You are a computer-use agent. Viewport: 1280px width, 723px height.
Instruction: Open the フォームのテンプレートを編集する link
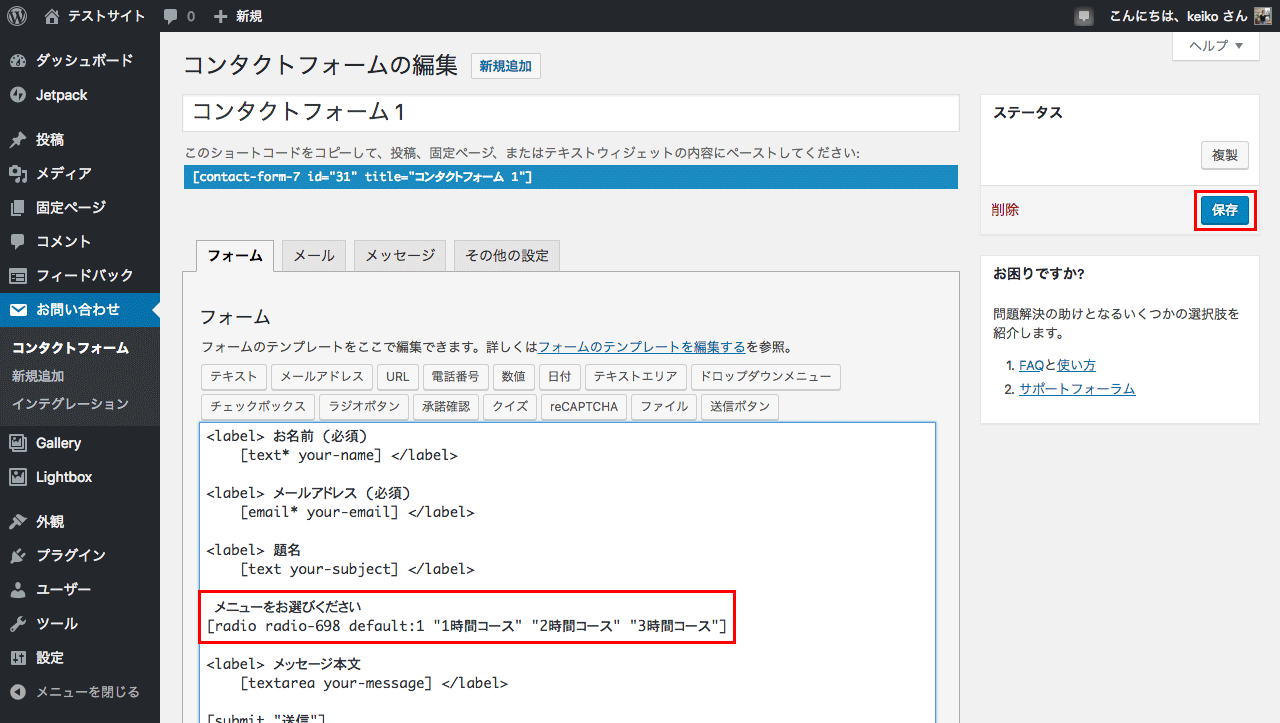pos(641,347)
